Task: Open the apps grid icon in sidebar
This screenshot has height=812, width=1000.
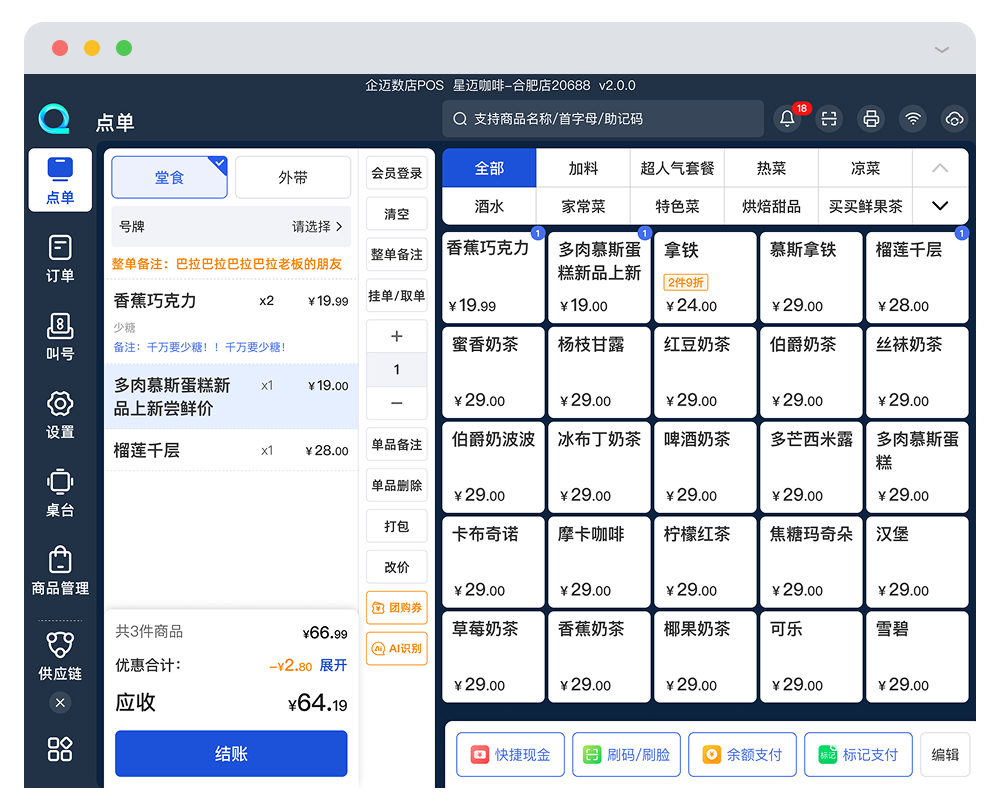Action: pyautogui.click(x=60, y=749)
